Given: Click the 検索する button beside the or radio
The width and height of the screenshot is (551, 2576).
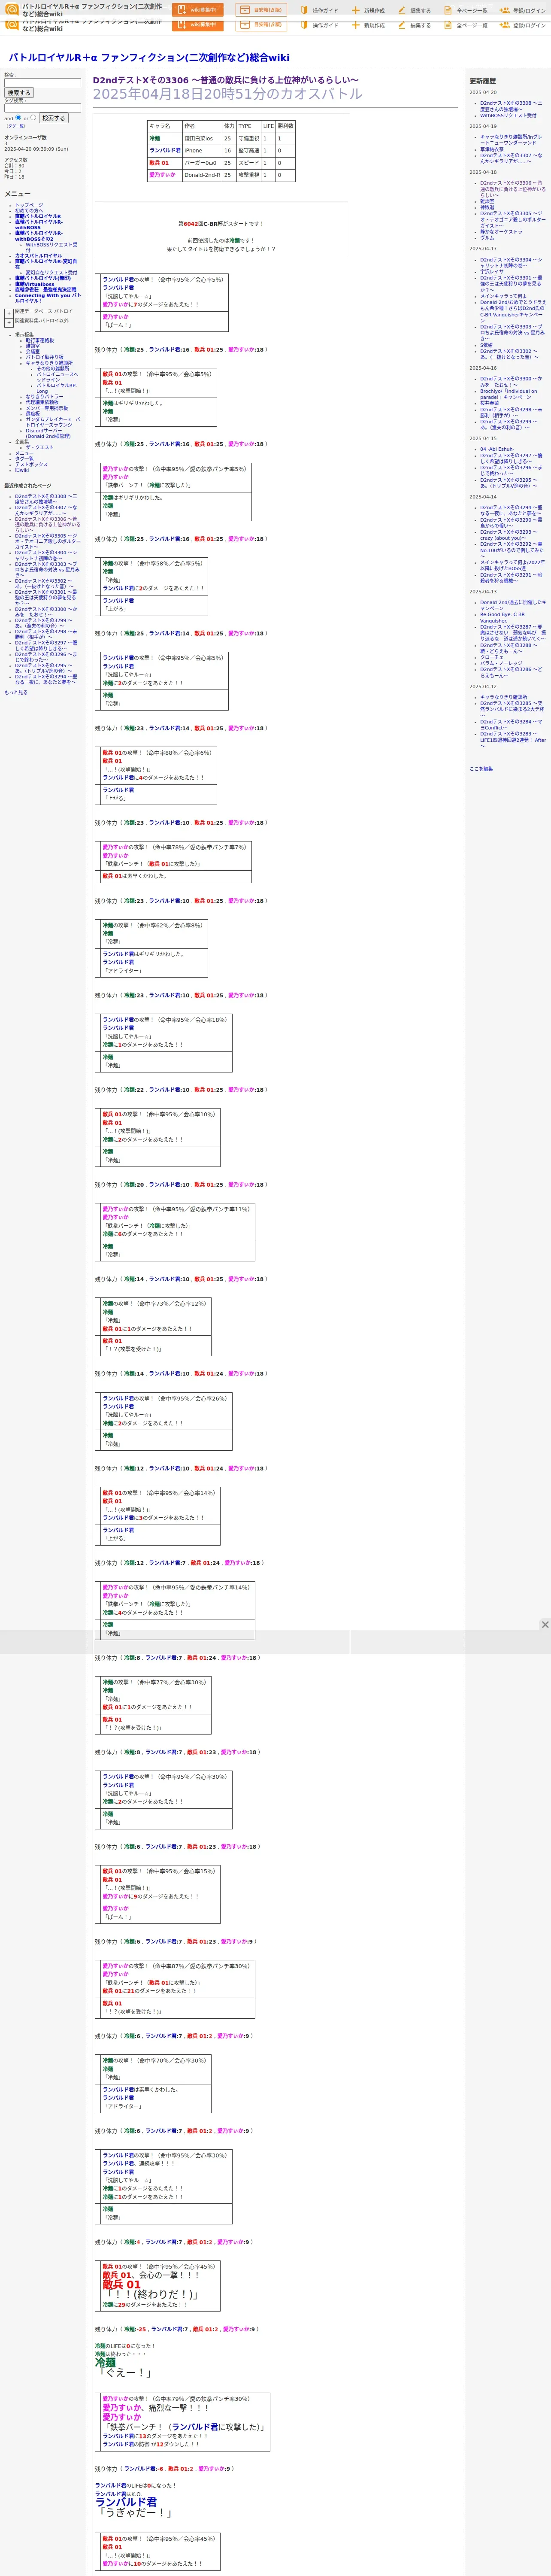Looking at the screenshot, I should (53, 118).
